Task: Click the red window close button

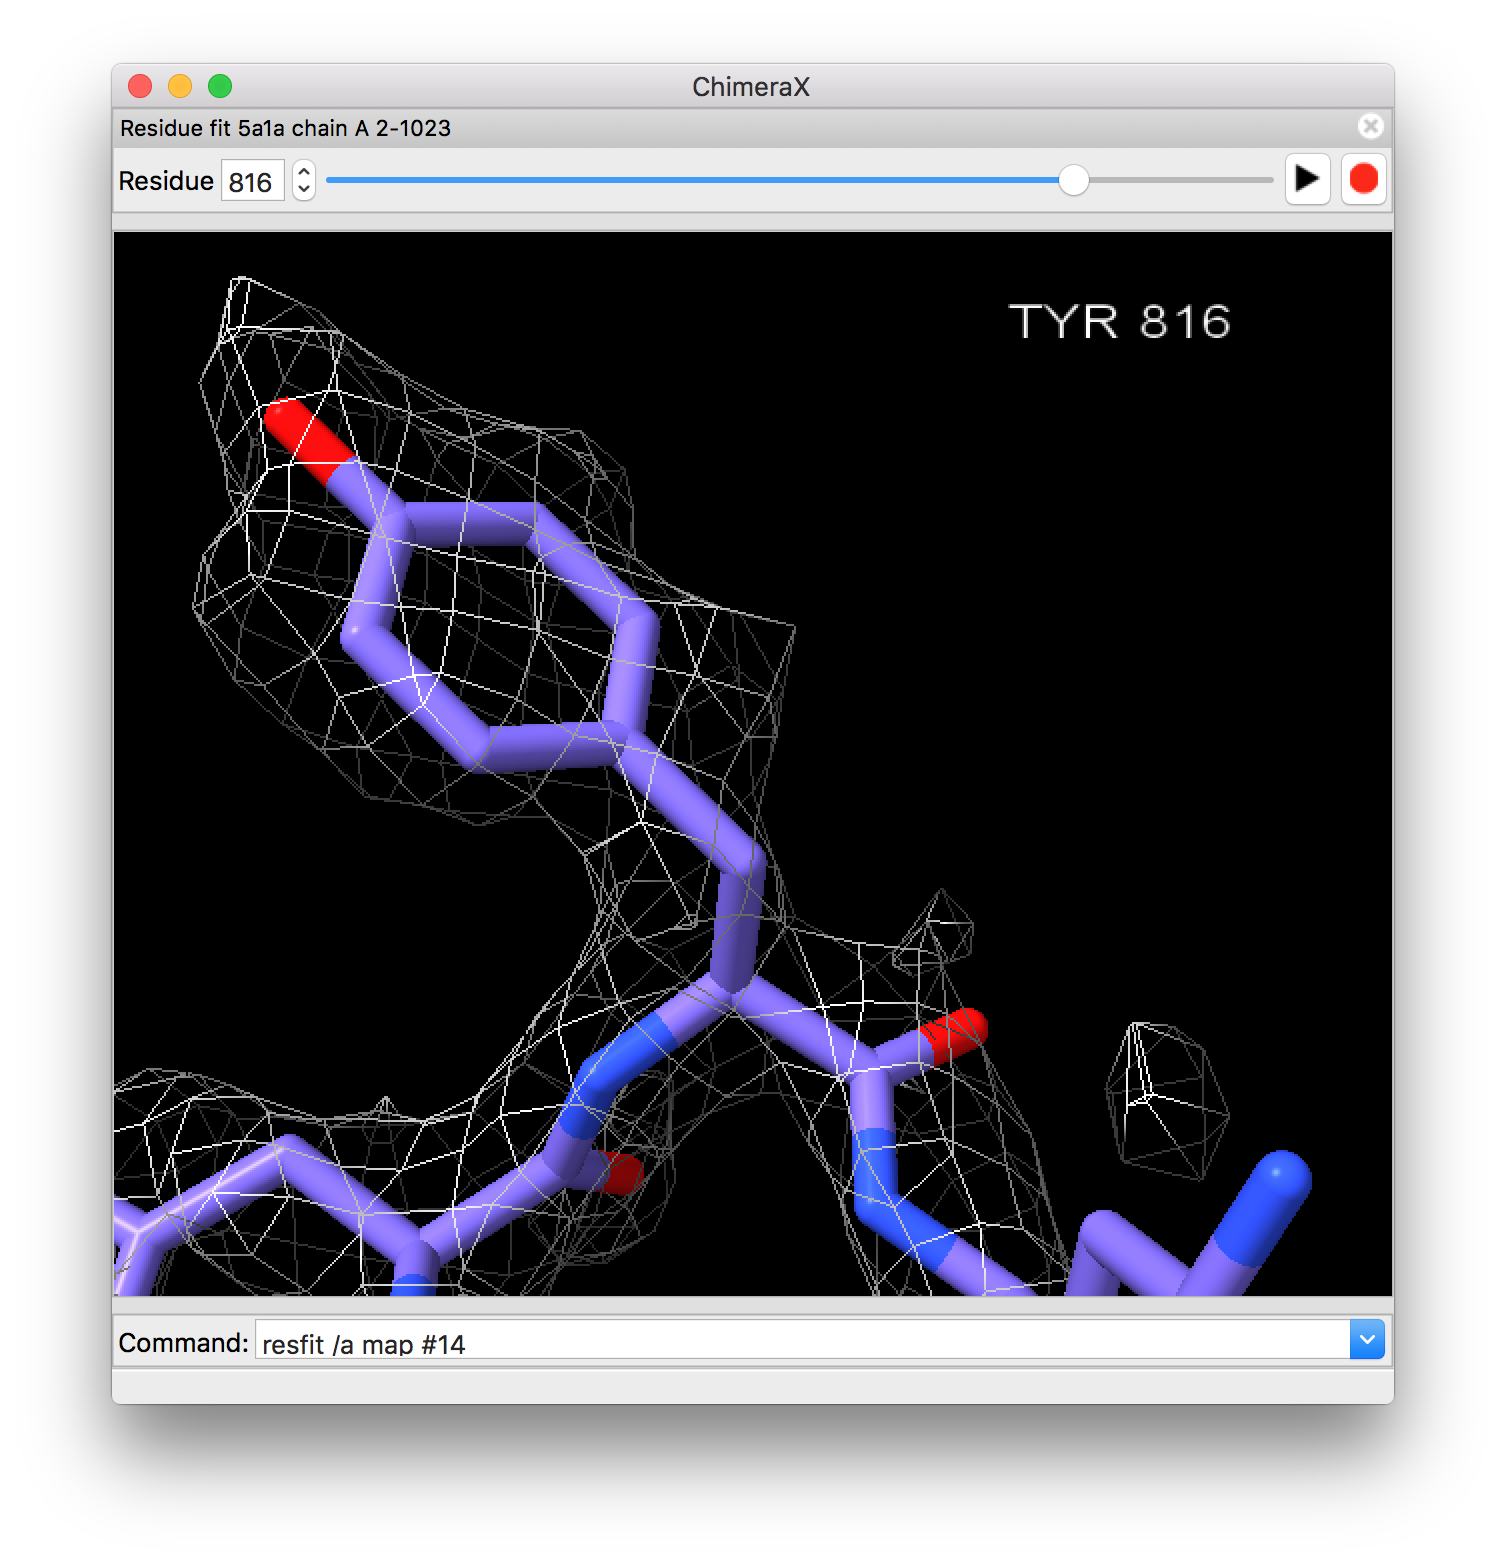Action: pyautogui.click(x=141, y=87)
